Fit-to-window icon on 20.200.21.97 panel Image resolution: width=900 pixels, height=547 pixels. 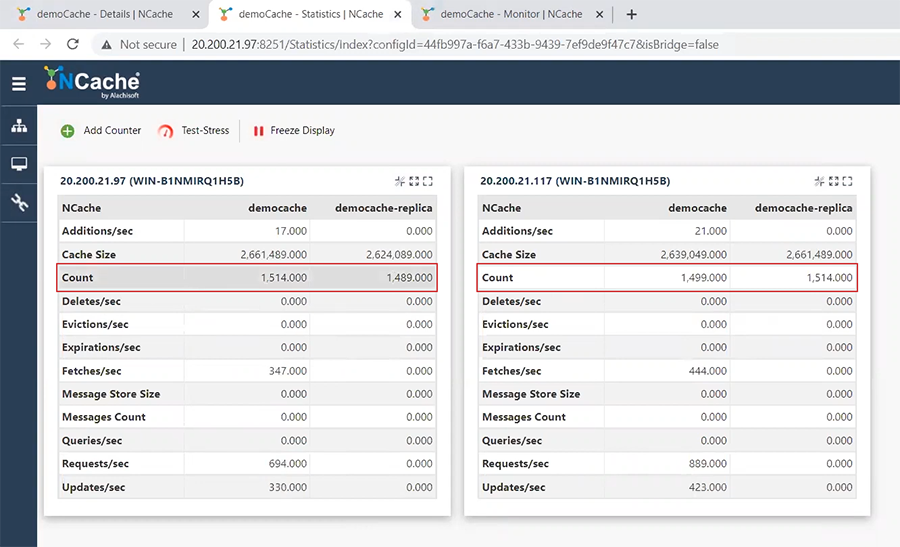[x=414, y=181]
